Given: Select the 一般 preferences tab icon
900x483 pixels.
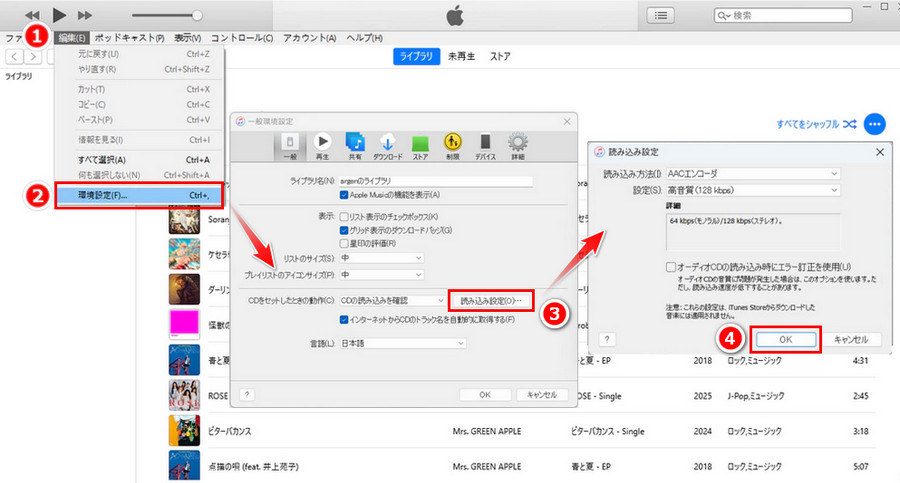Looking at the screenshot, I should coord(290,146).
